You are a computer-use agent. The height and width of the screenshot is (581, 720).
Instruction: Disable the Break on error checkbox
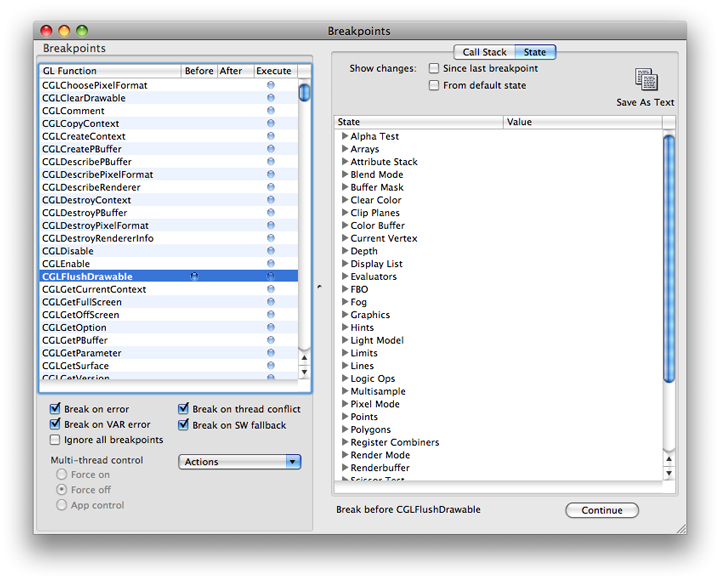point(56,409)
